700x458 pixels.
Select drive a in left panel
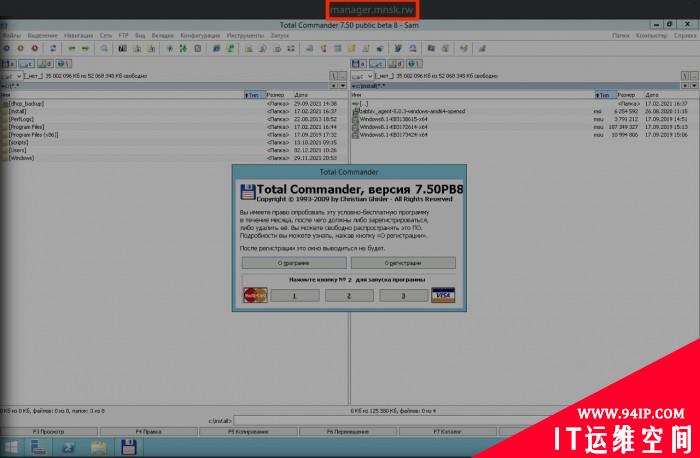click(8, 64)
